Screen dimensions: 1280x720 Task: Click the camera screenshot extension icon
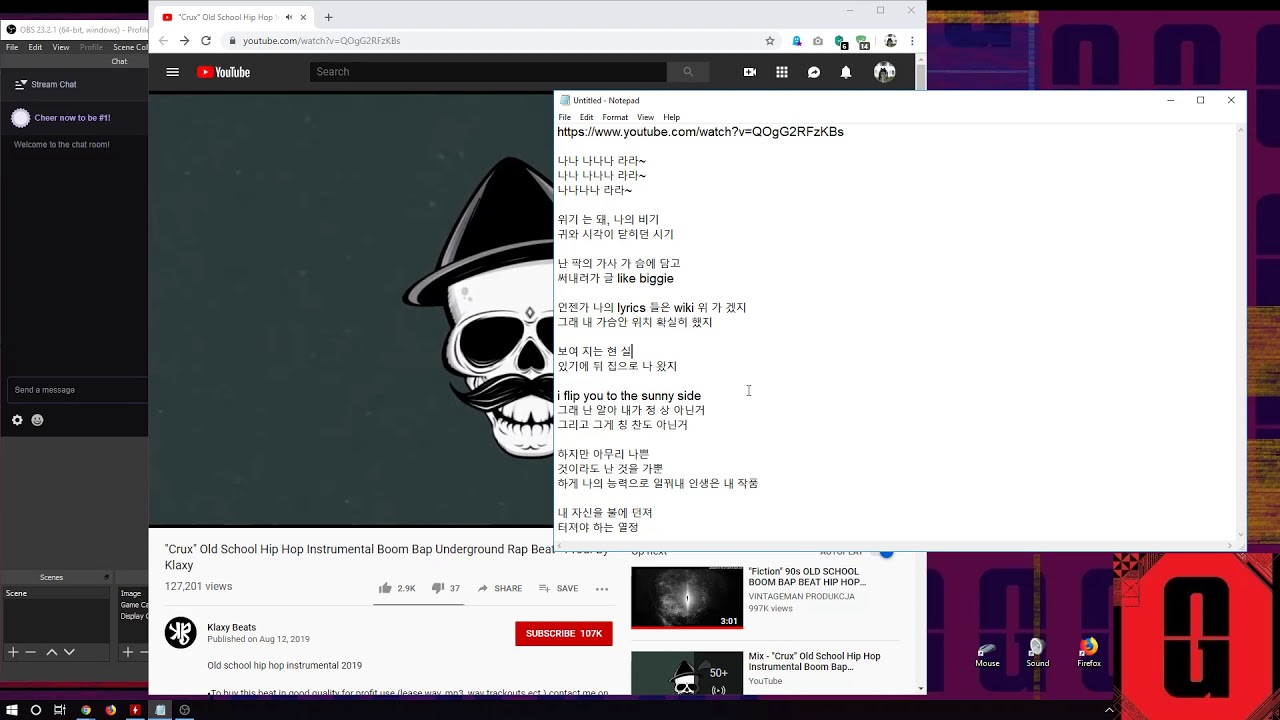click(818, 41)
